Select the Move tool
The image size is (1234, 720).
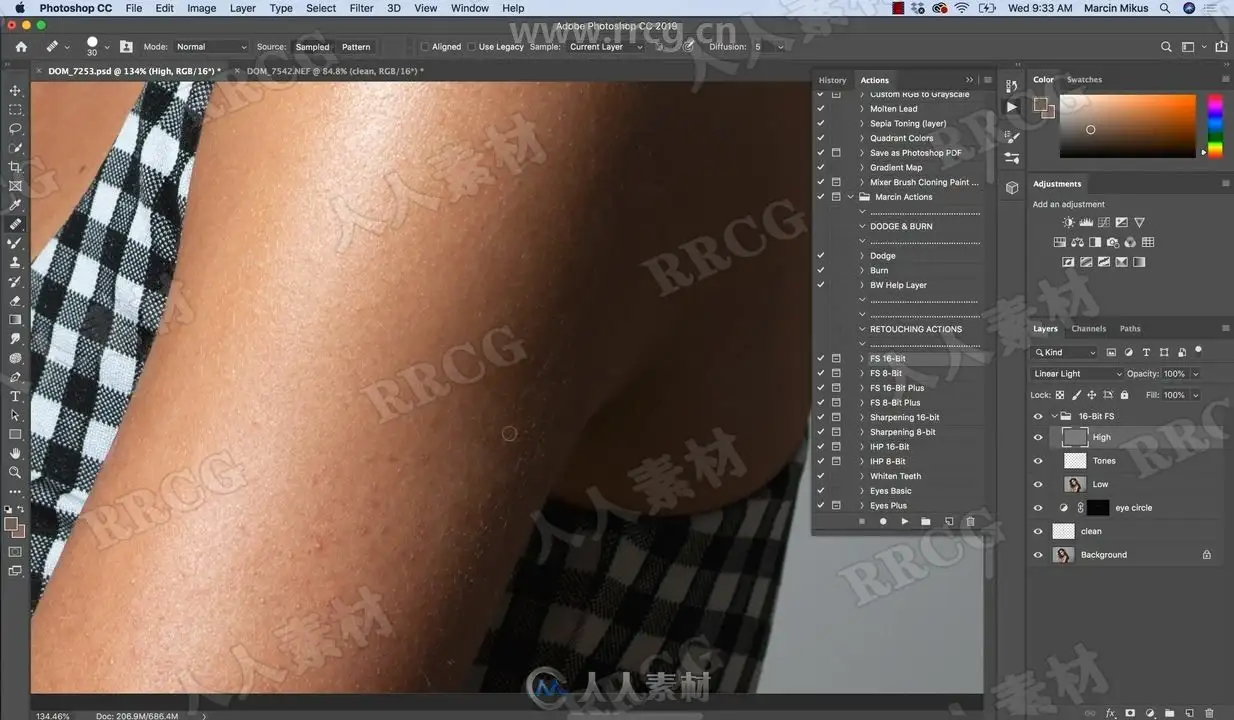point(15,91)
